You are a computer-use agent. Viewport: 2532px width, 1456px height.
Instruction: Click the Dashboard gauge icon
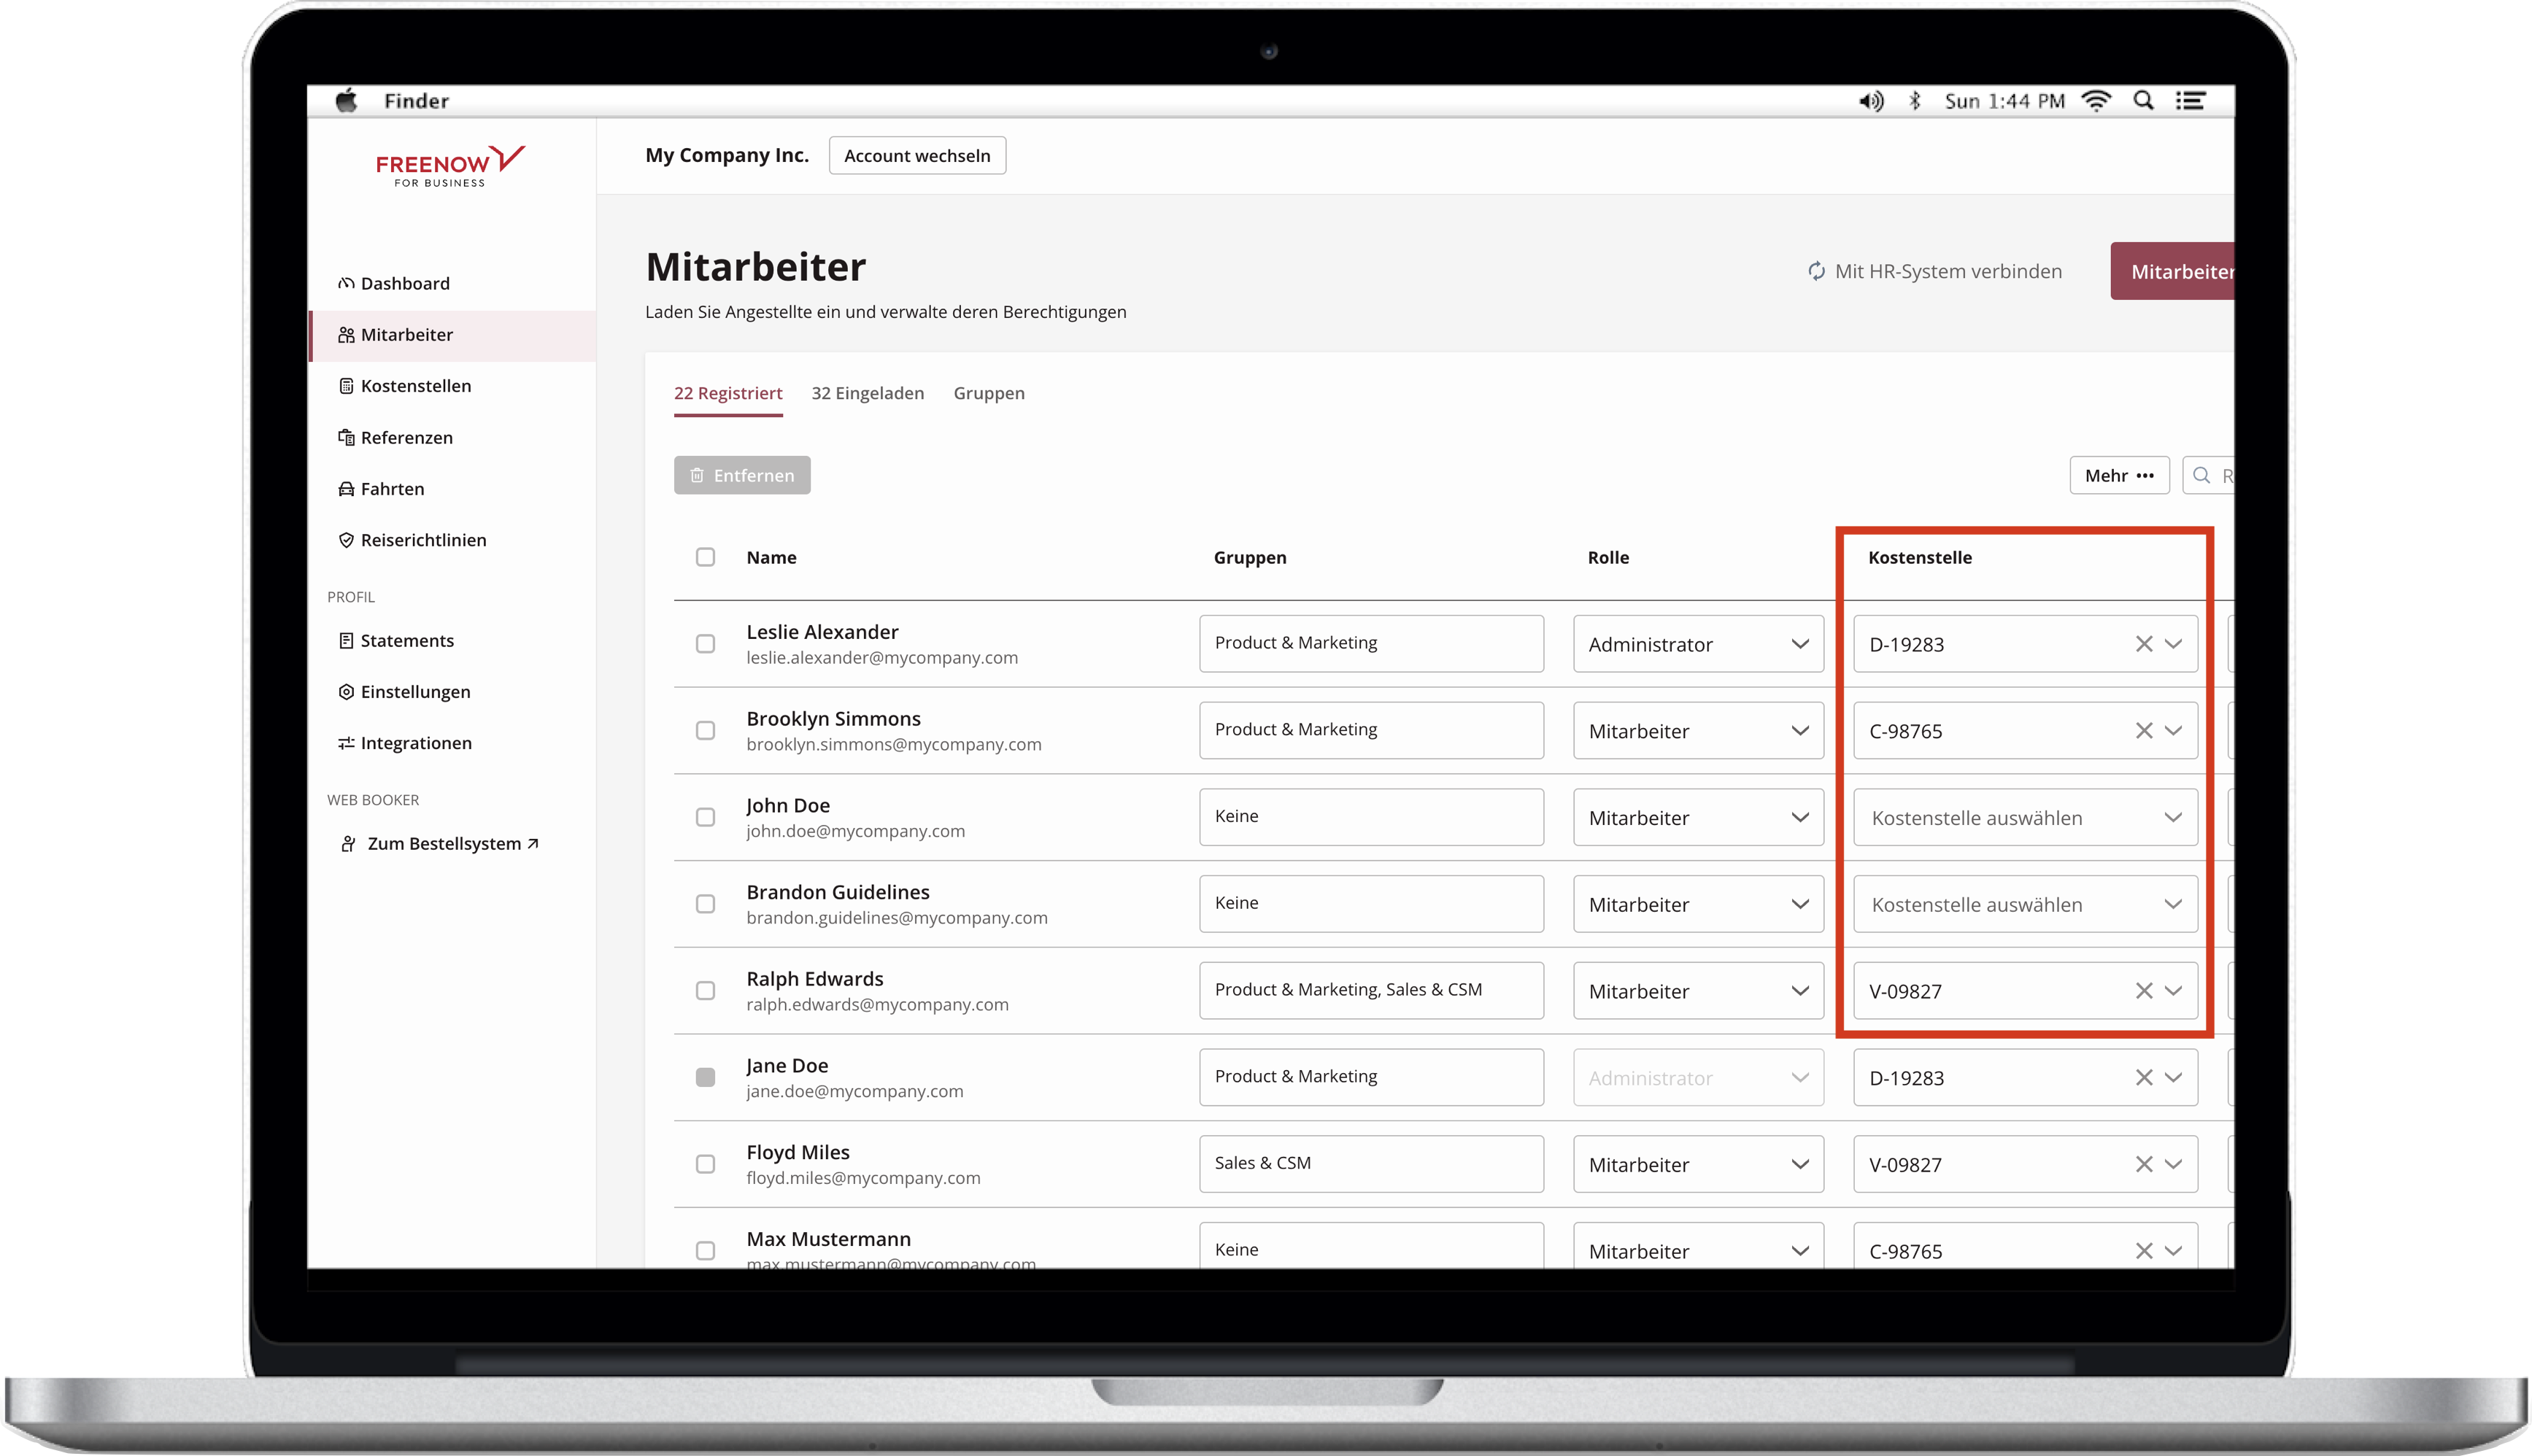coord(346,283)
